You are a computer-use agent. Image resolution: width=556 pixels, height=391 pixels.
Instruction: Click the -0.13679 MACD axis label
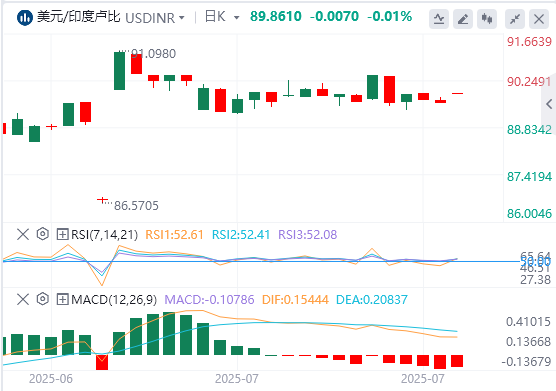tap(526, 362)
